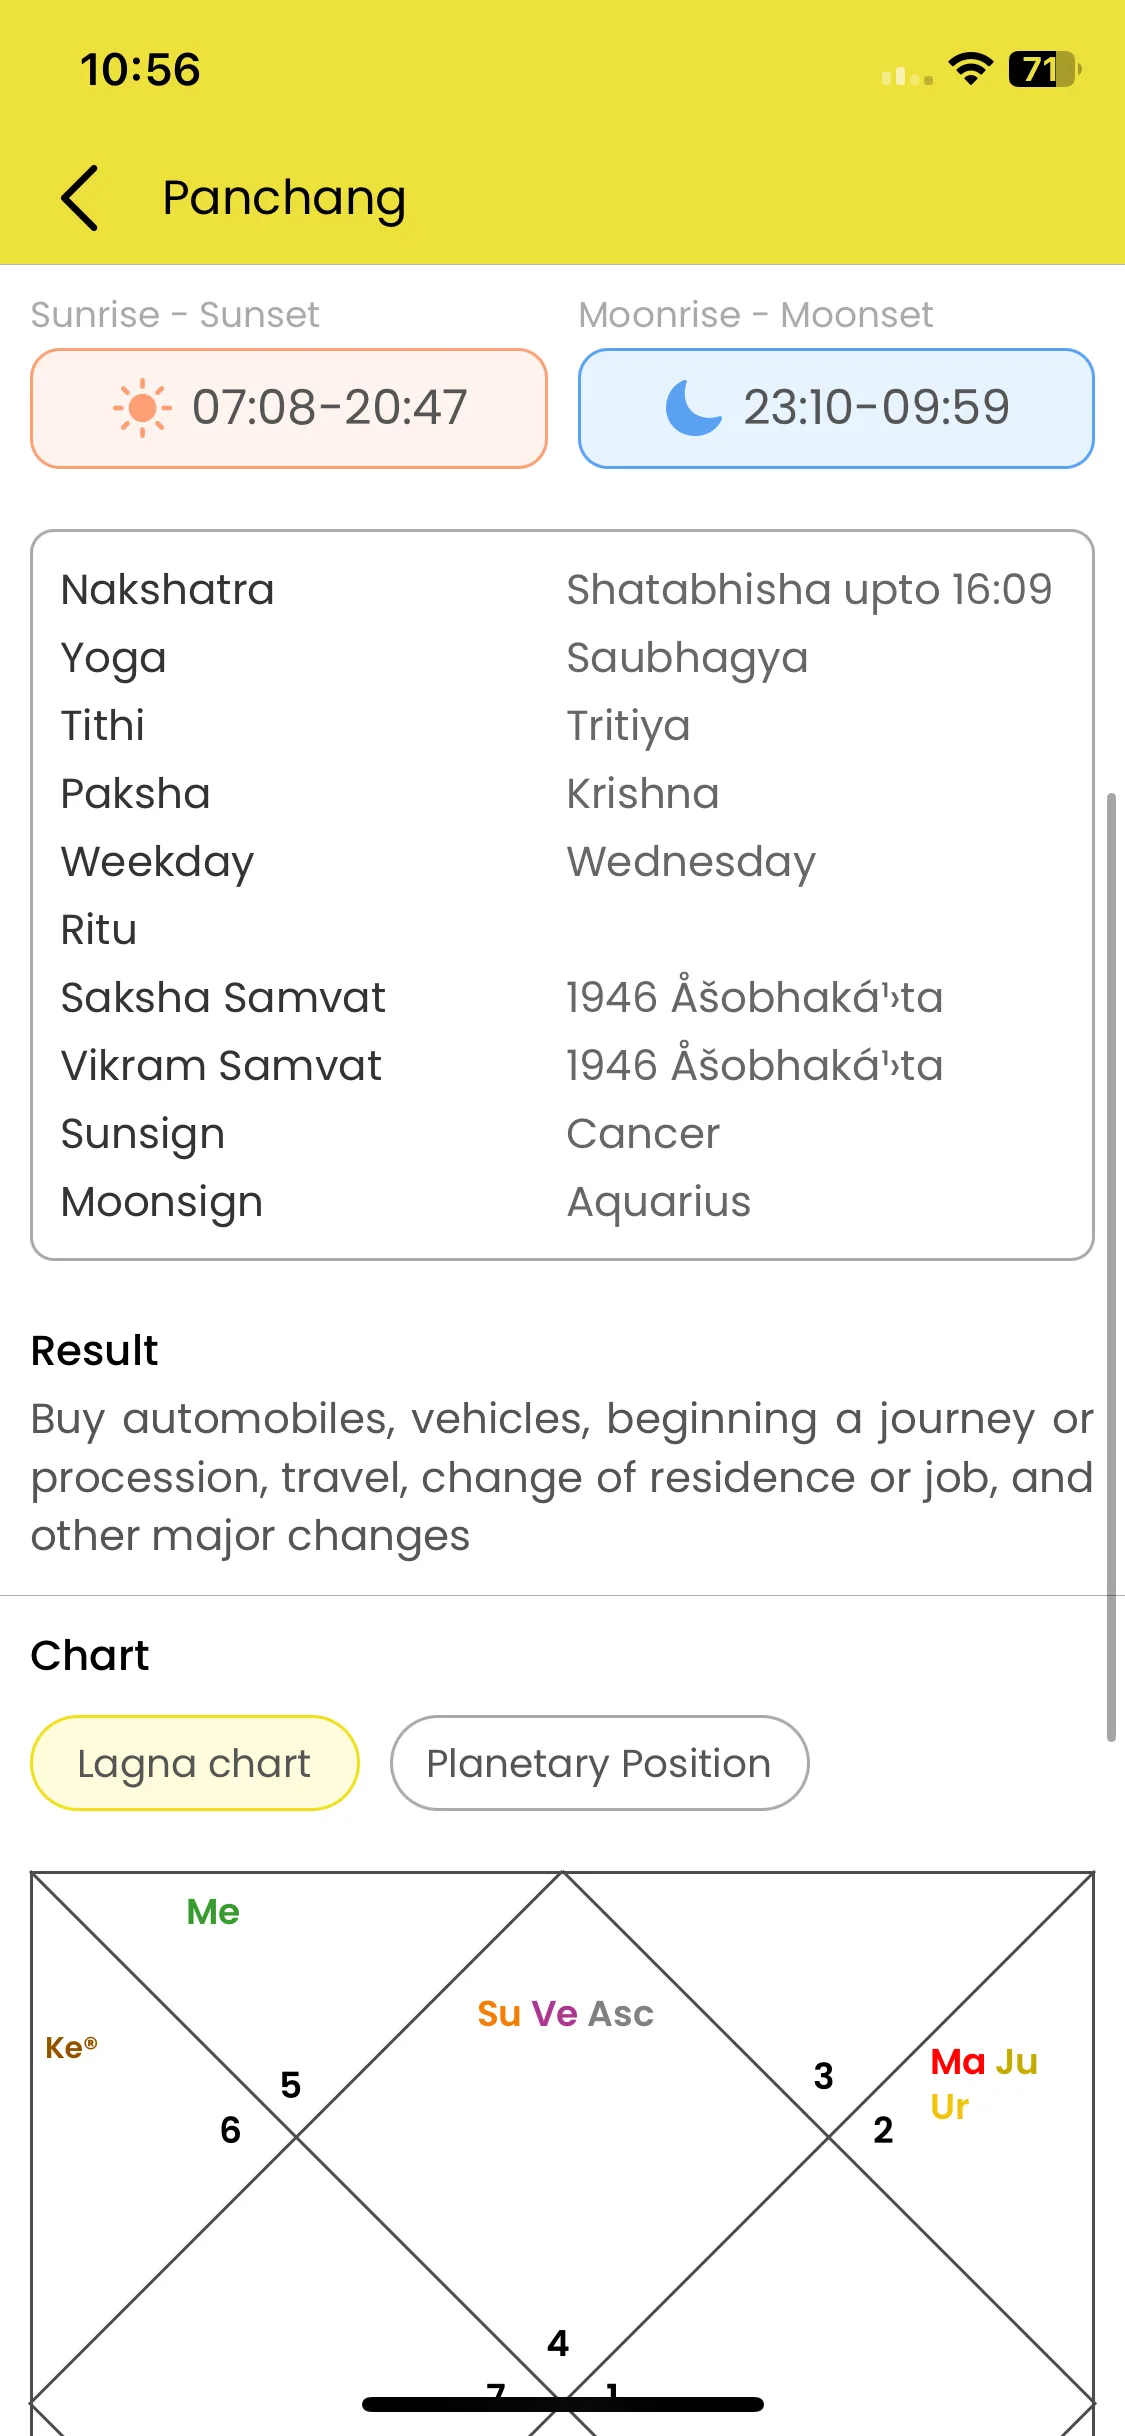This screenshot has height=2436, width=1125.
Task: Open the moonrise-moonset time box 23:10-09:59
Action: [x=836, y=408]
